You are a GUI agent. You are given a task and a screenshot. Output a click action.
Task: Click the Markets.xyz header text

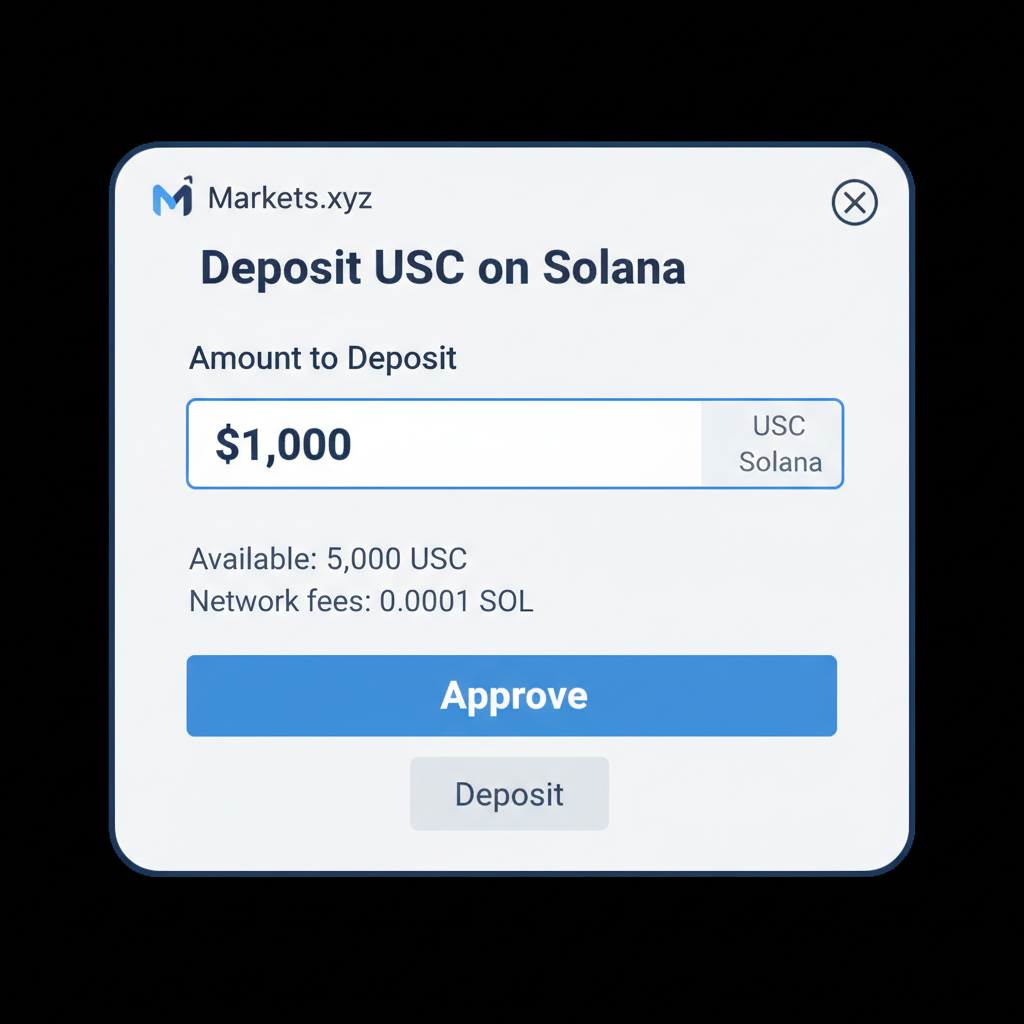[x=289, y=198]
